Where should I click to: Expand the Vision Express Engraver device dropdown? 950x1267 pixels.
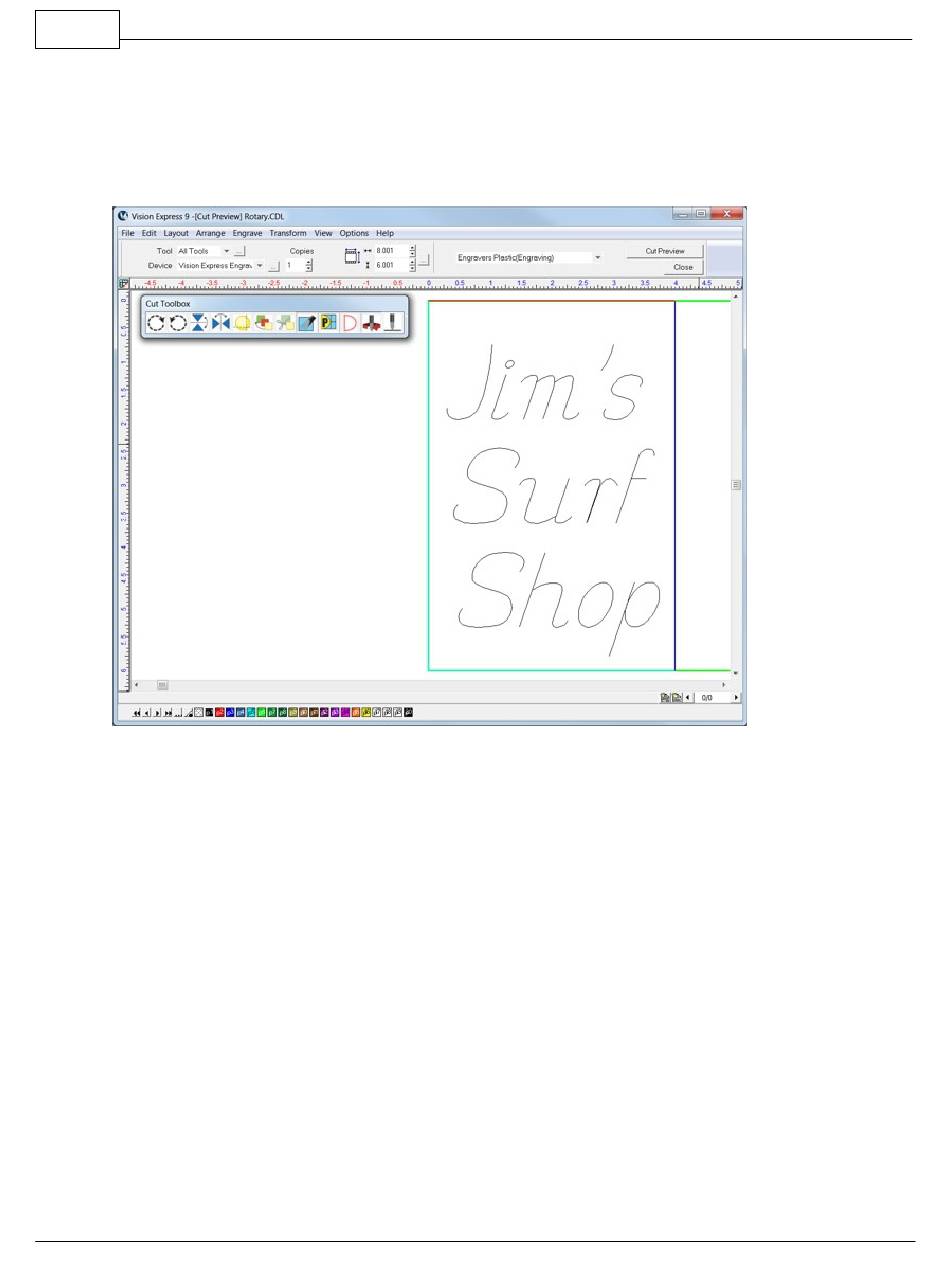point(259,266)
